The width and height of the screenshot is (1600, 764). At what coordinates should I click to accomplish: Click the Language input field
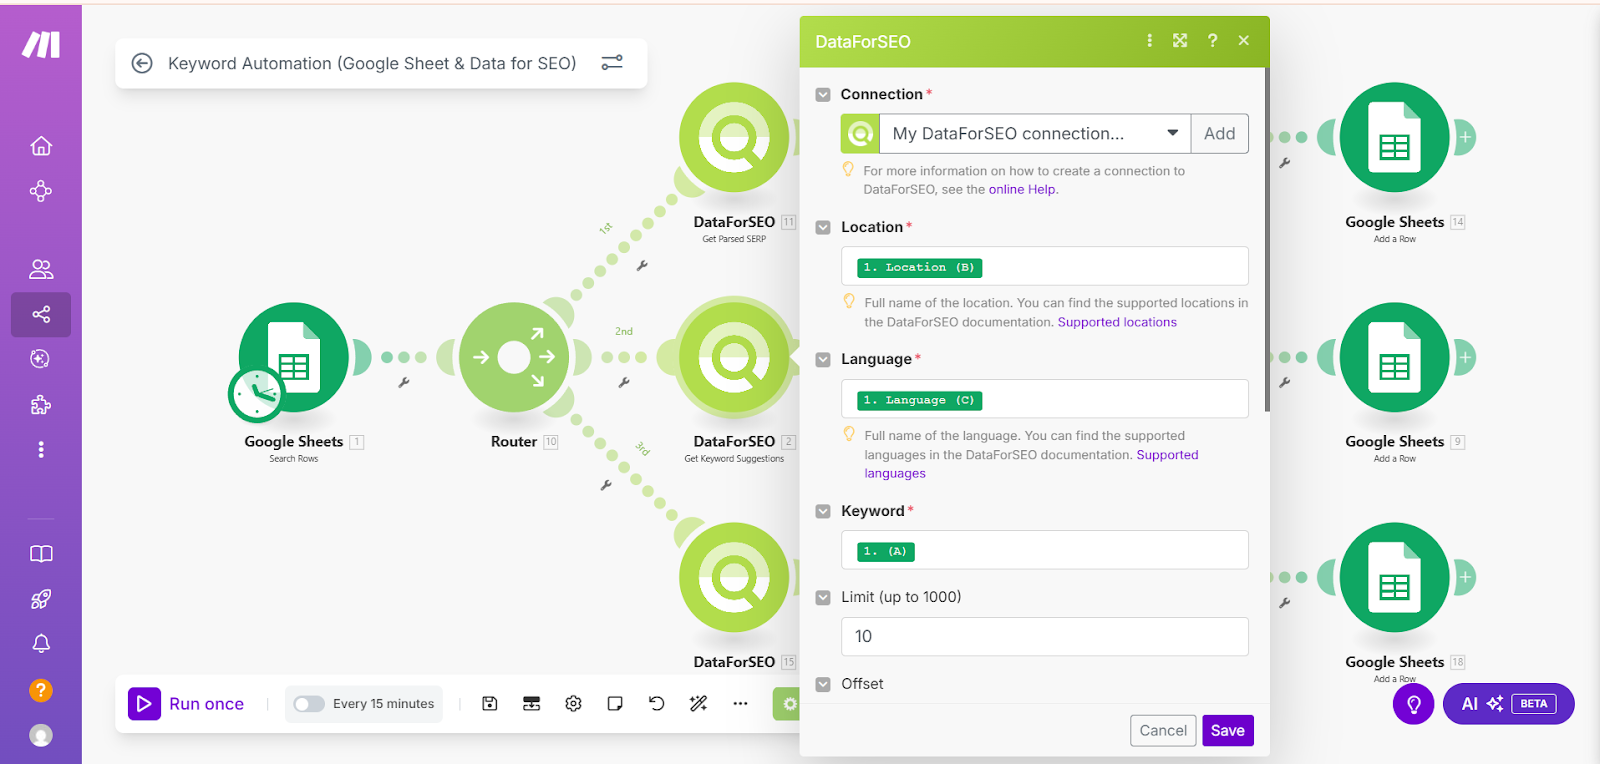tap(1045, 399)
